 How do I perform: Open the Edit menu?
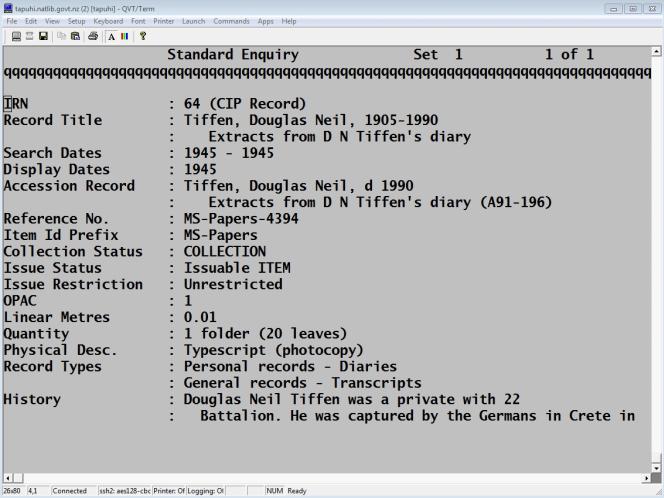tap(31, 21)
